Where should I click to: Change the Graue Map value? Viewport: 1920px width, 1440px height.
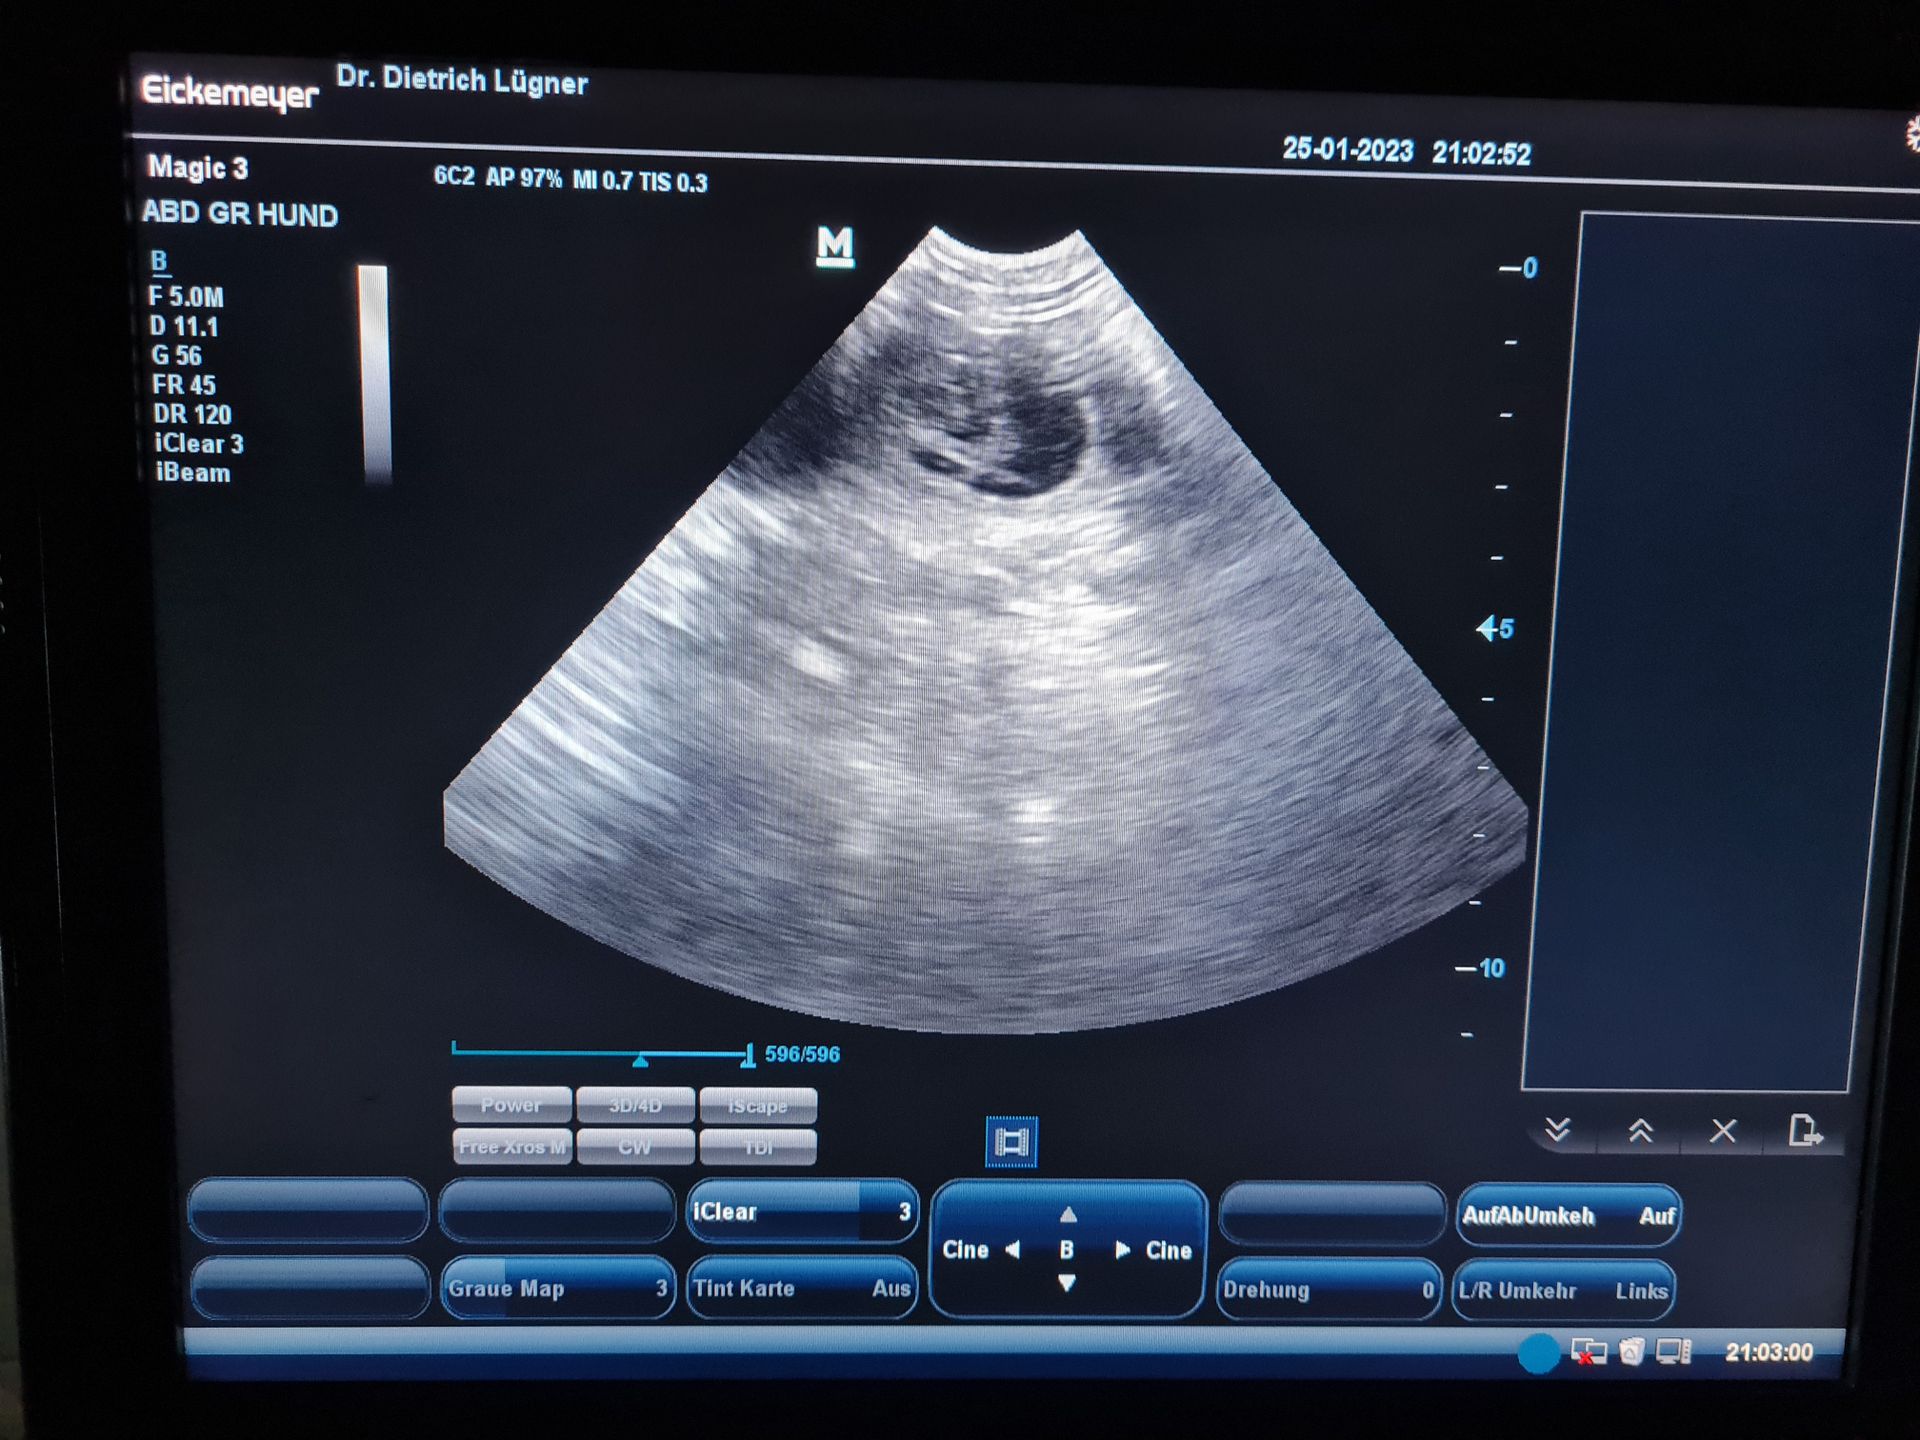tap(557, 1289)
